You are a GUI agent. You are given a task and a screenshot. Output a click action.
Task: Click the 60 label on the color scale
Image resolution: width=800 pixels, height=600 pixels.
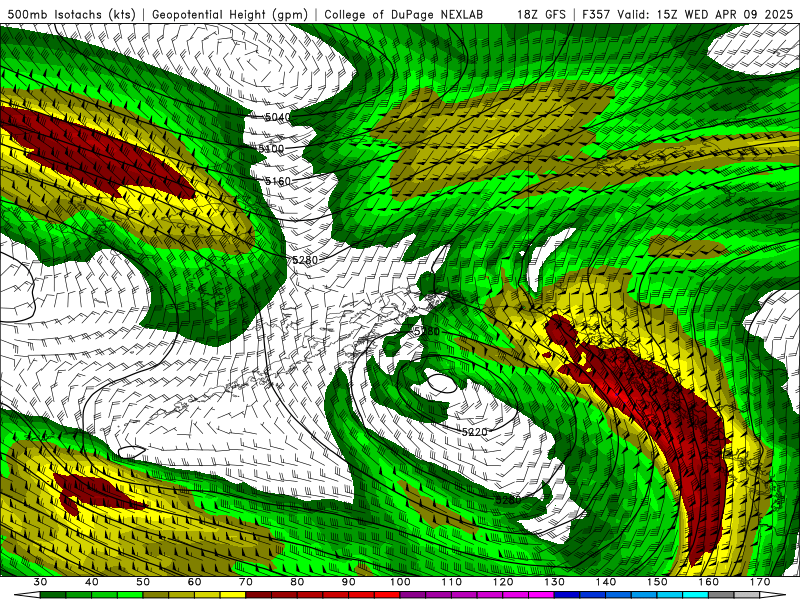pos(194,582)
